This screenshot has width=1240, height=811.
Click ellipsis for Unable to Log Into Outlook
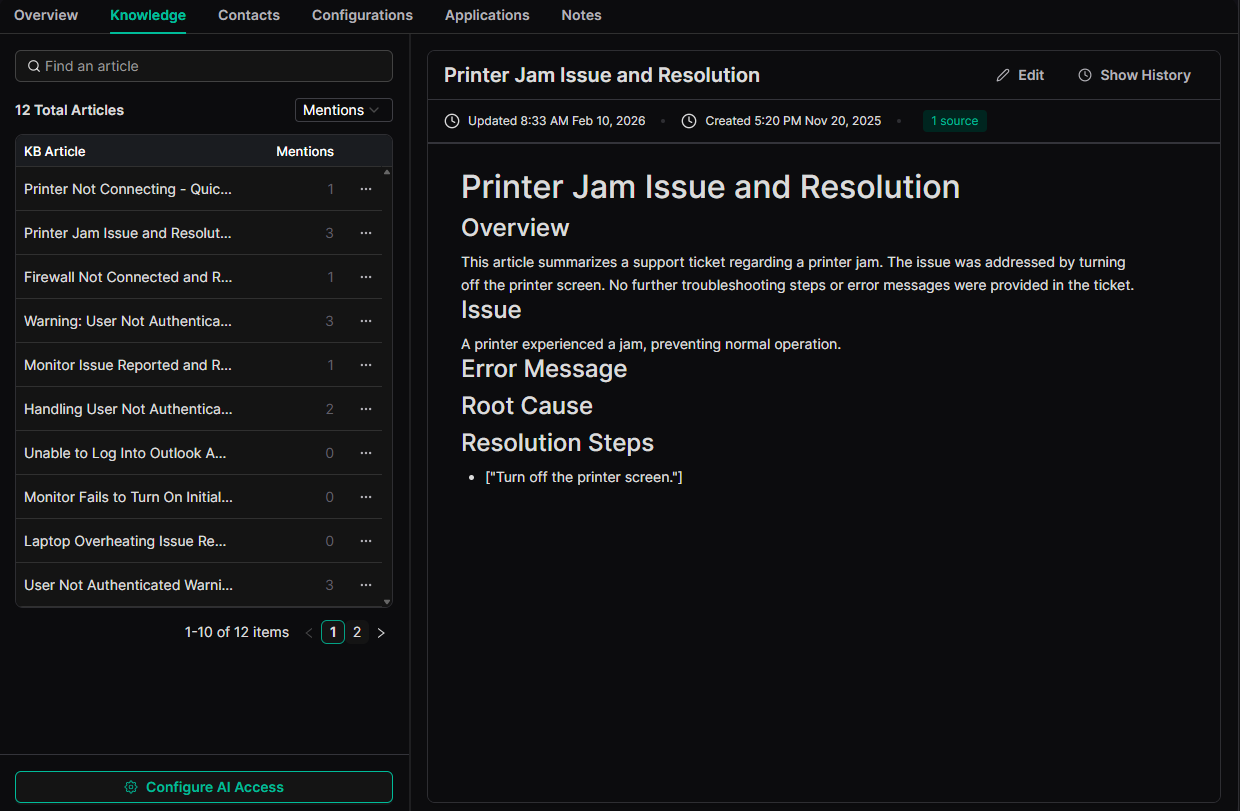365,453
